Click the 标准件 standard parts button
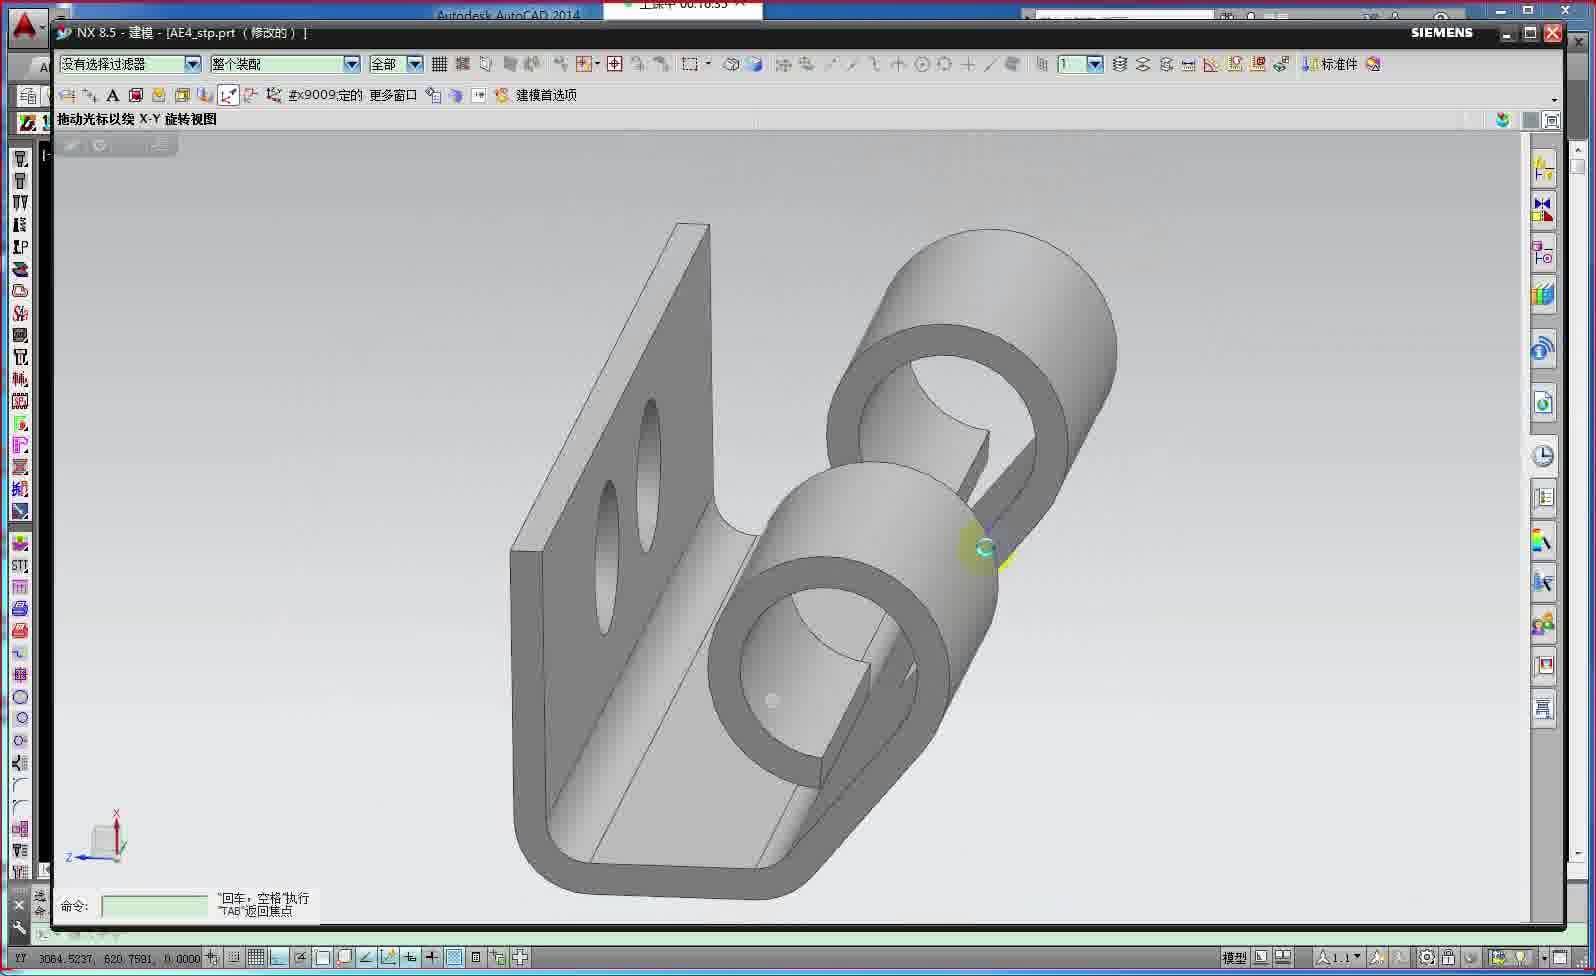 (1330, 64)
